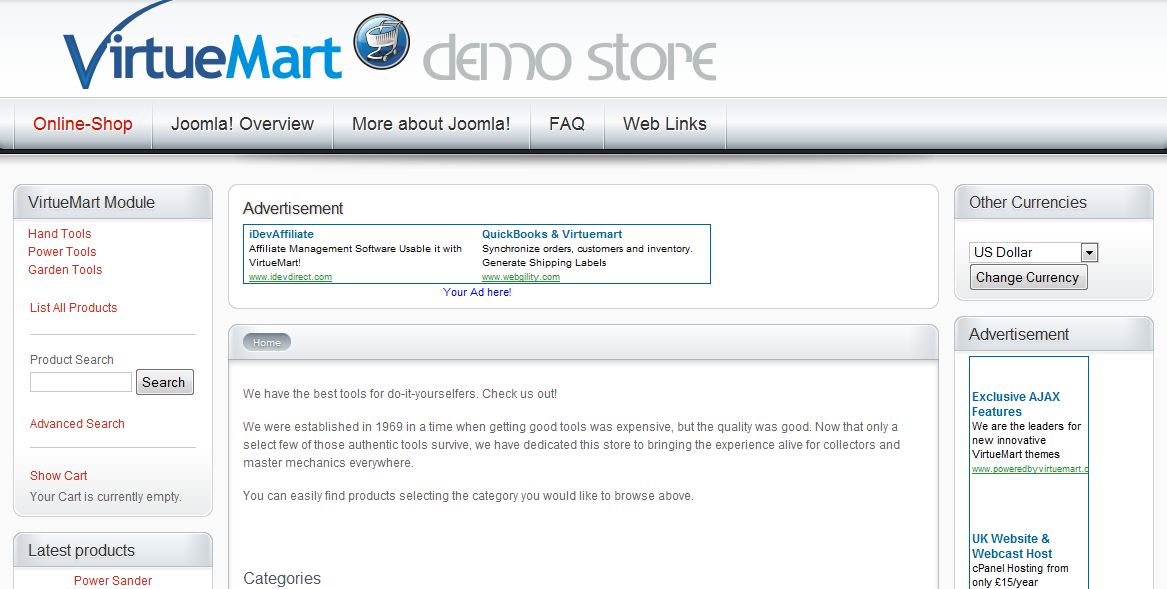The image size is (1167, 589).
Task: Select the FAQ menu item
Action: click(x=567, y=124)
